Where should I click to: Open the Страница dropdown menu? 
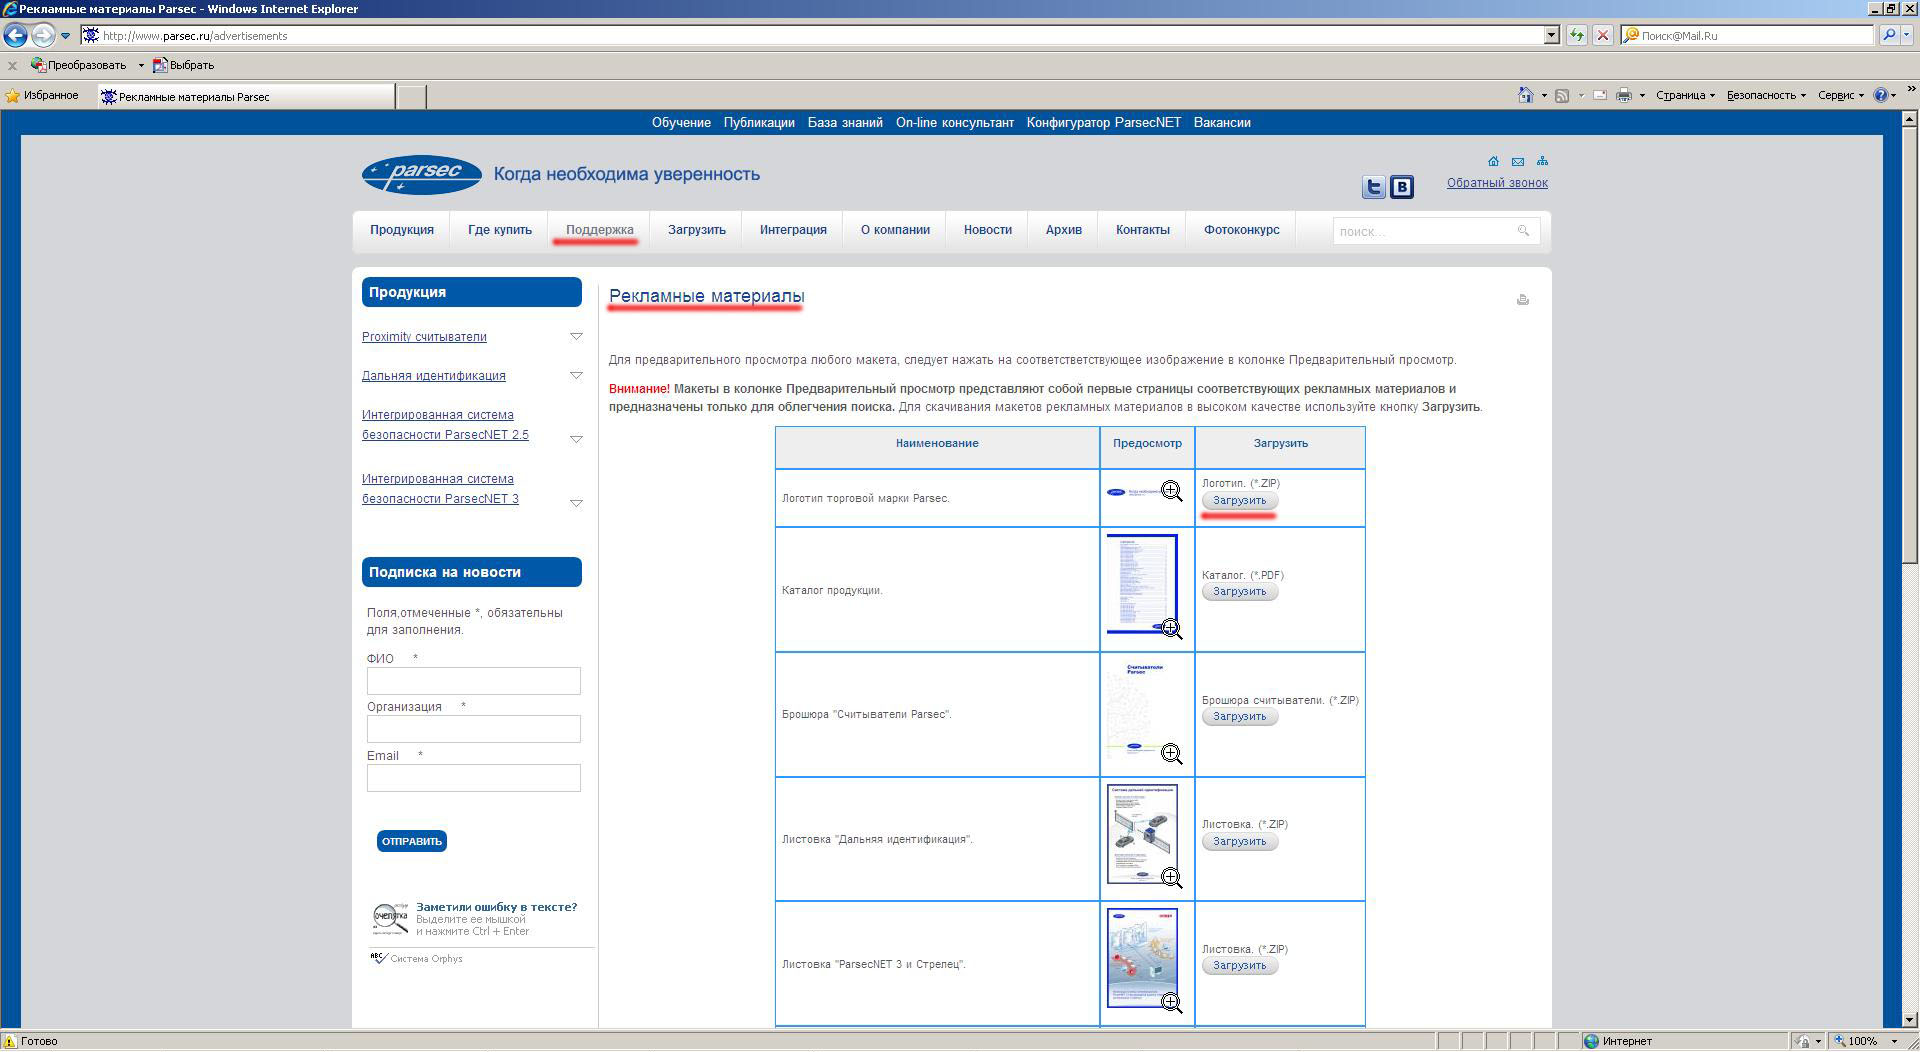tap(1685, 95)
